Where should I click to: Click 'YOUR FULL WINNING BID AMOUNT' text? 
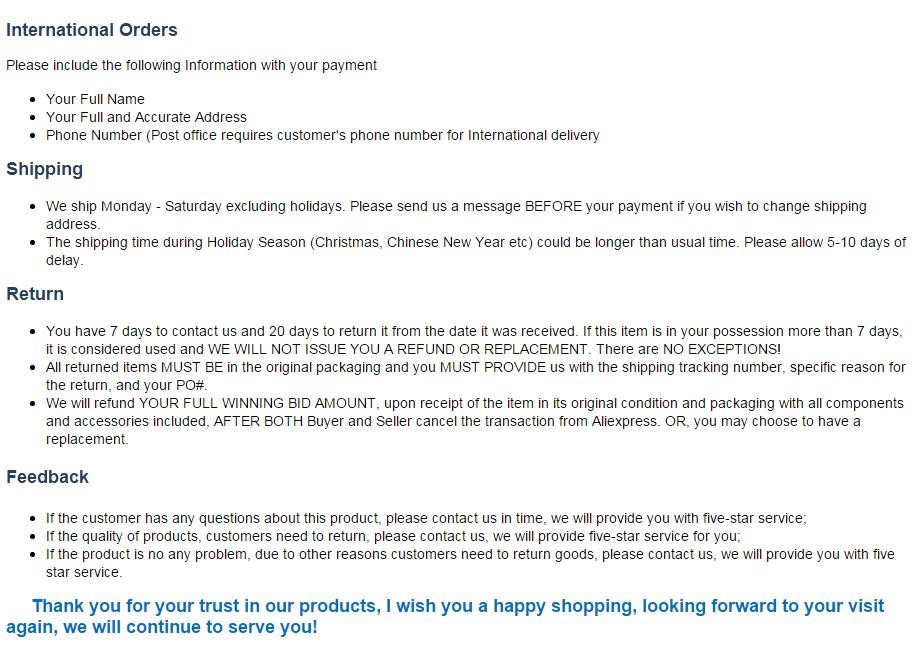click(x=258, y=403)
